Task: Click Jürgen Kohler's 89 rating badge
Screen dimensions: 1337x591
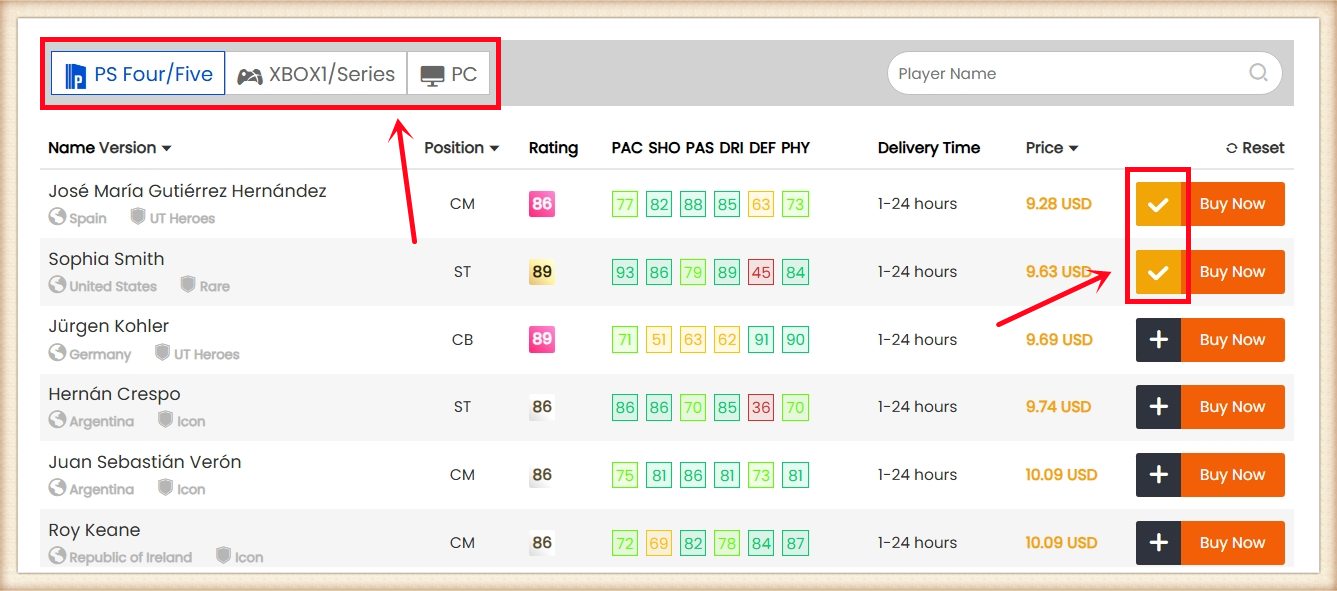Action: [541, 340]
